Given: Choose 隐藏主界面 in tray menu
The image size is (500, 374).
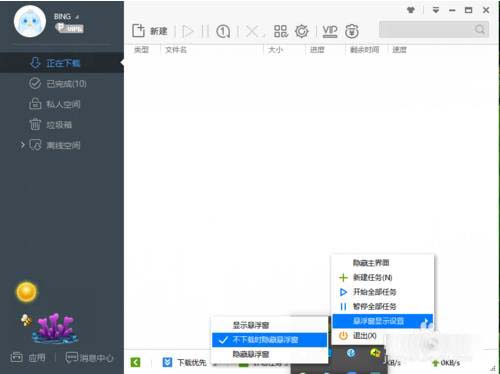Looking at the screenshot, I should (x=383, y=263).
